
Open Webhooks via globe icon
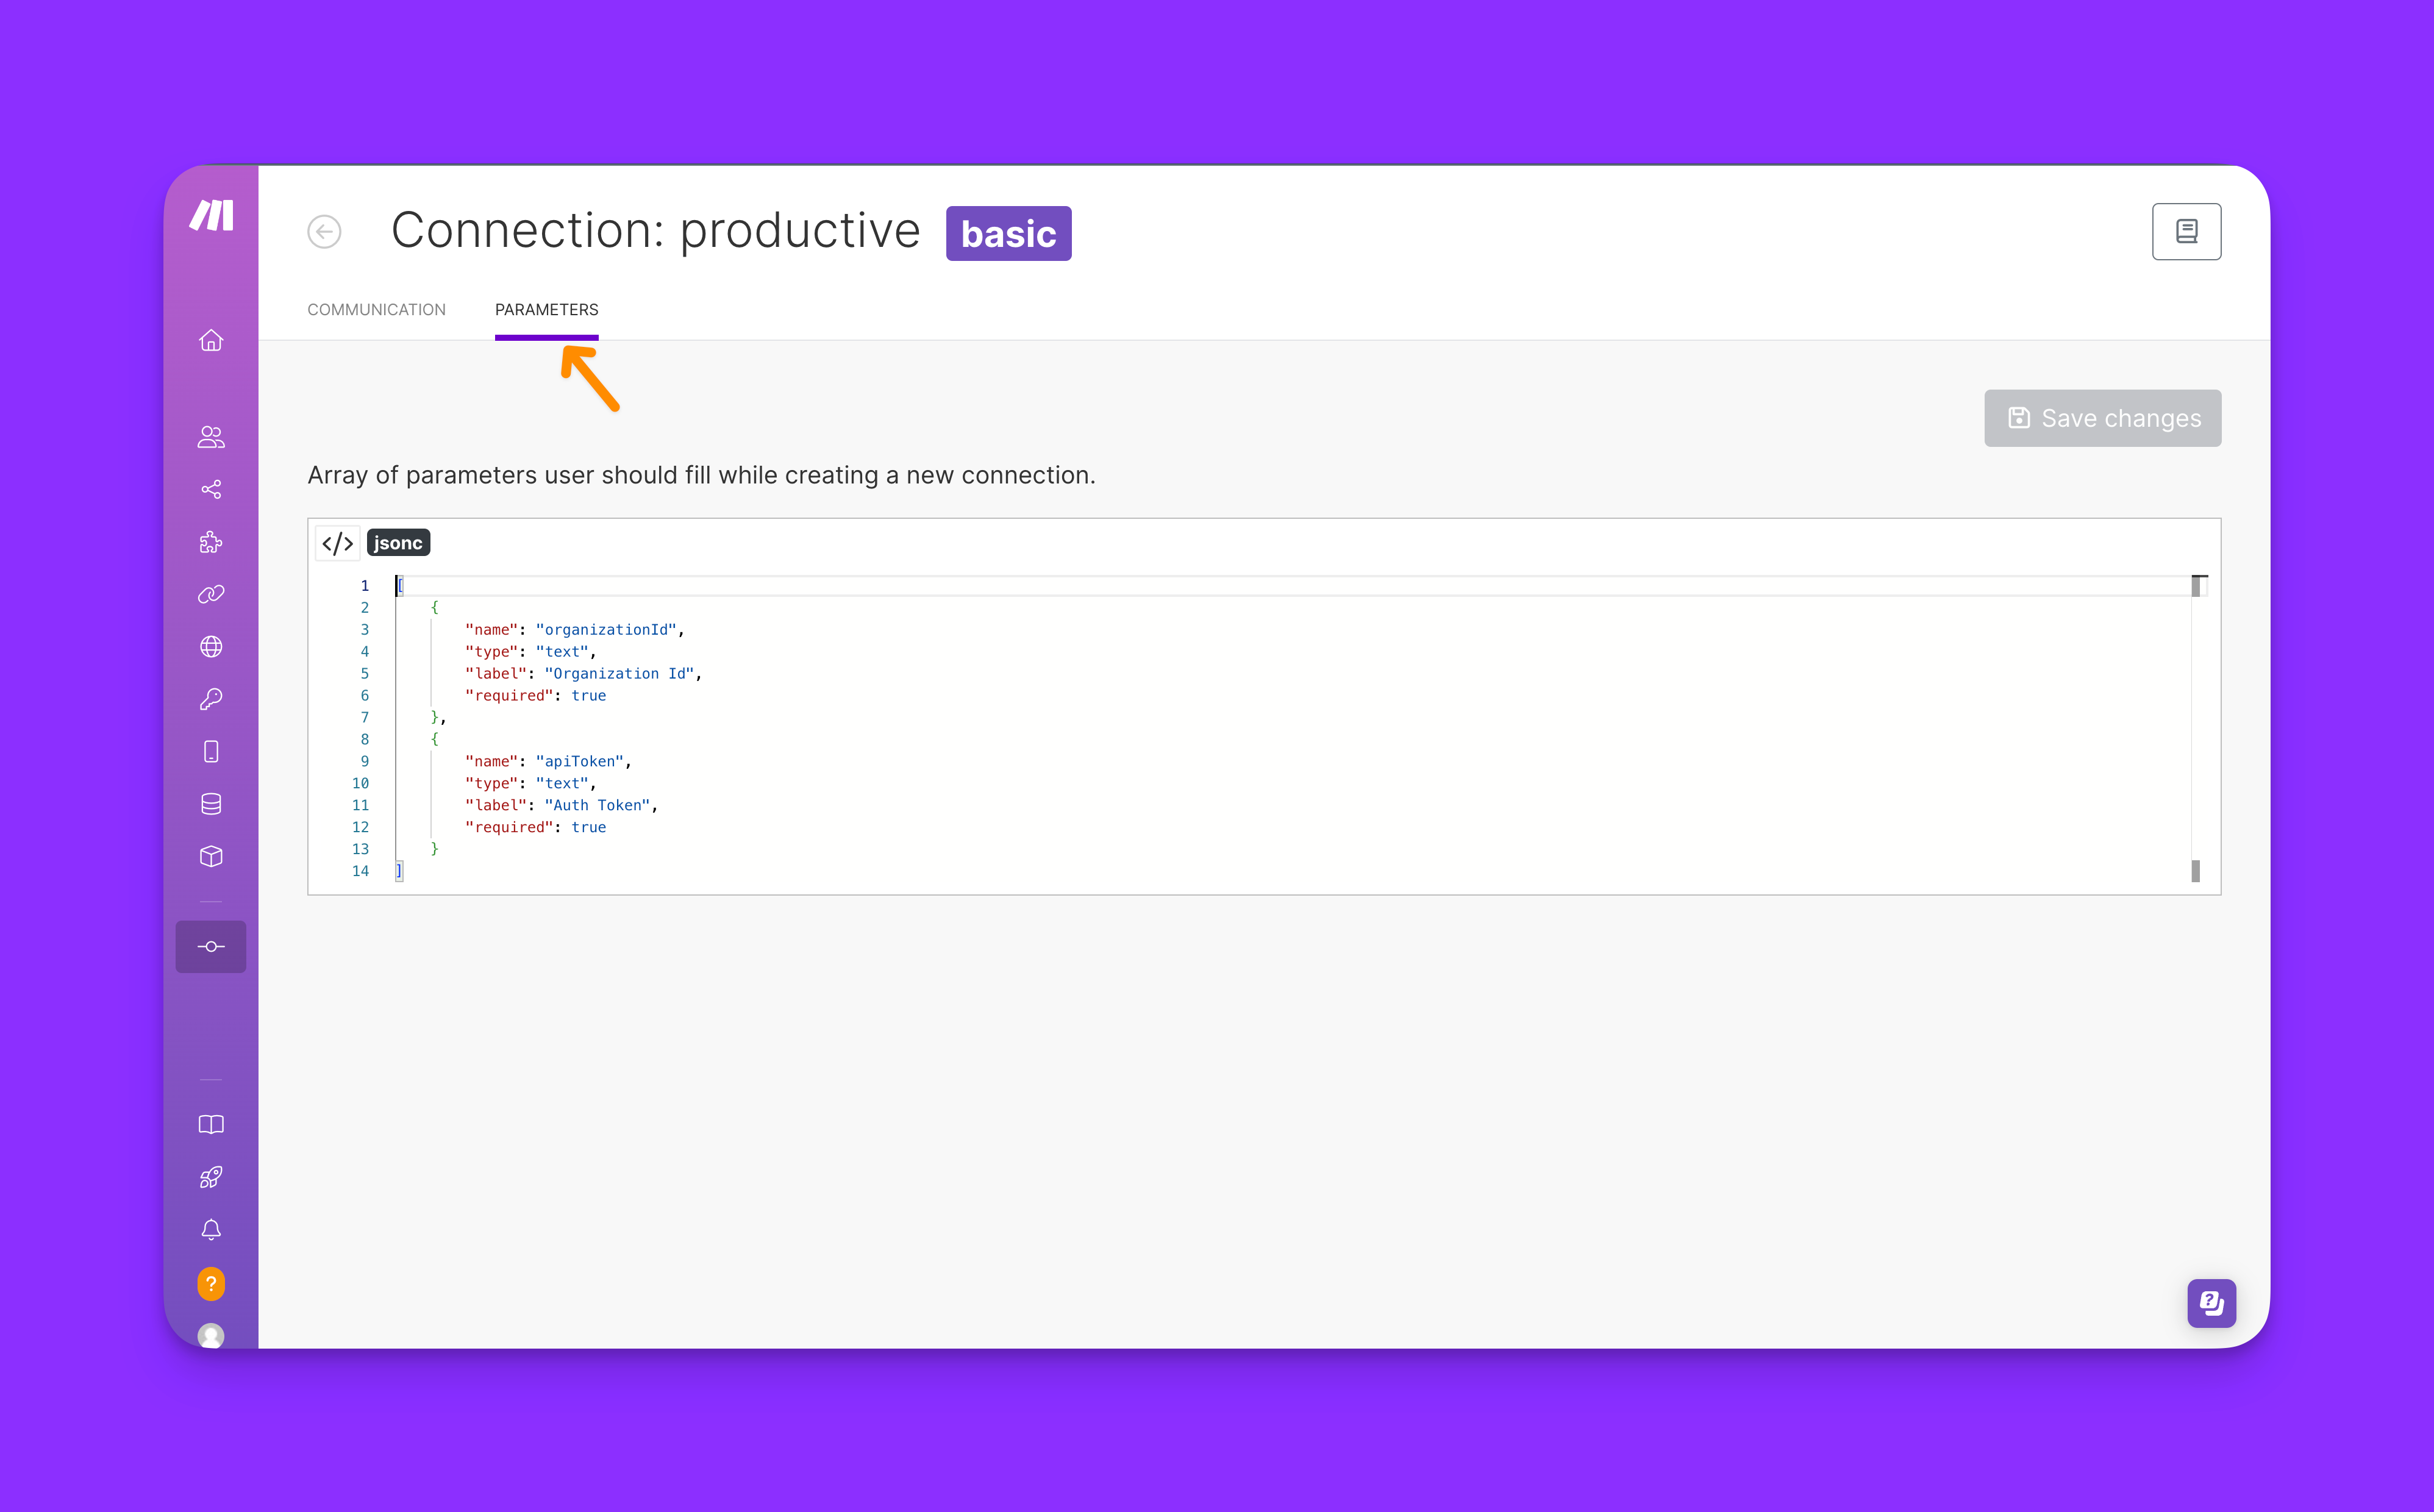coord(211,647)
